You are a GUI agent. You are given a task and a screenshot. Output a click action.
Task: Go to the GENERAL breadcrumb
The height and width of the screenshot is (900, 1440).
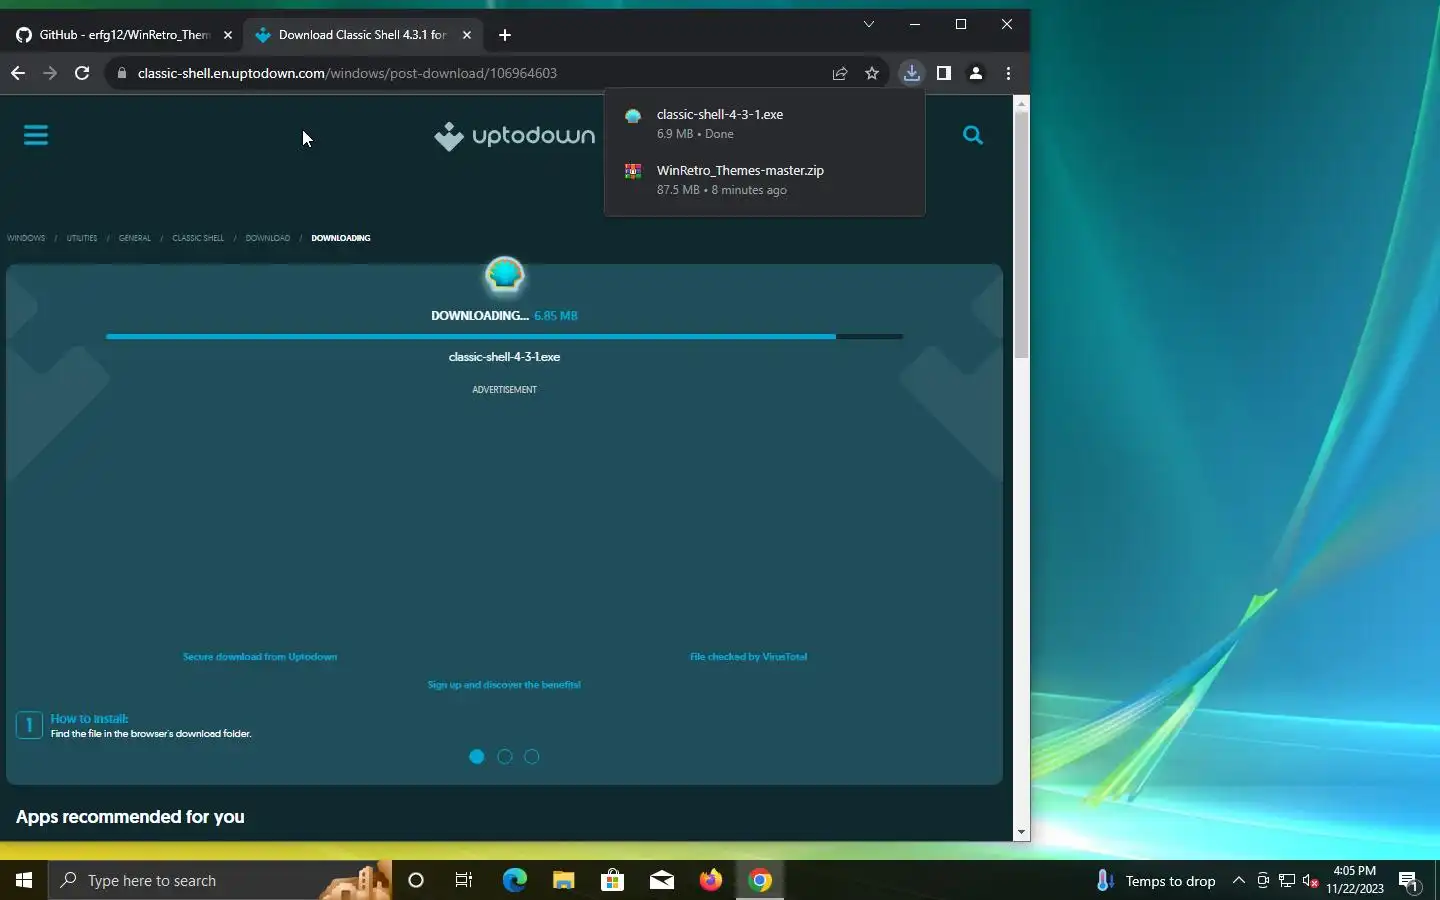tap(134, 238)
